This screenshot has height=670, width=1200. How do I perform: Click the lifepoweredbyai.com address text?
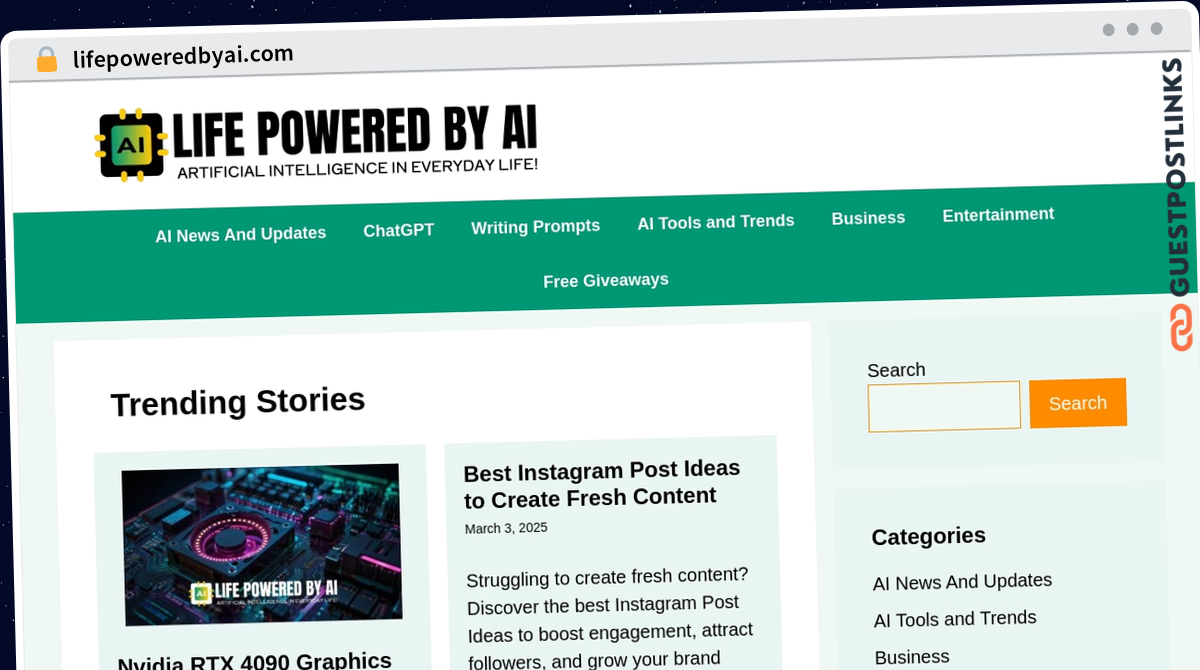pyautogui.click(x=183, y=56)
